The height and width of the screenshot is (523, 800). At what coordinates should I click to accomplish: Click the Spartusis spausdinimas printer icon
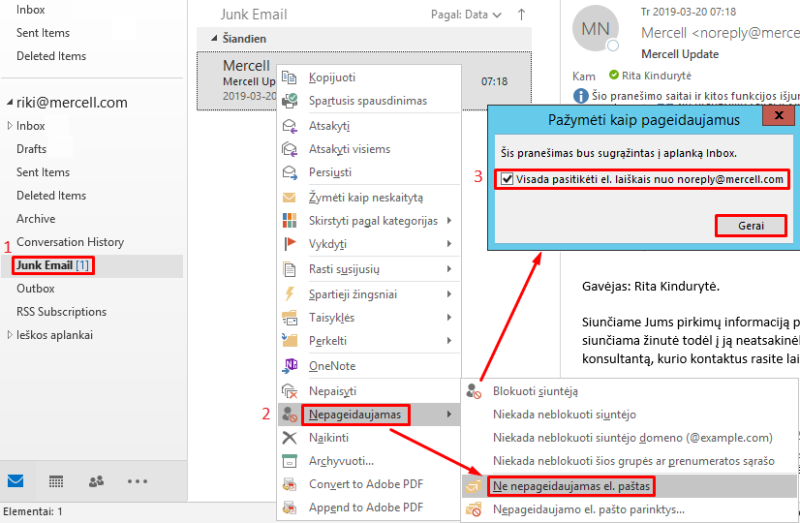pos(289,101)
